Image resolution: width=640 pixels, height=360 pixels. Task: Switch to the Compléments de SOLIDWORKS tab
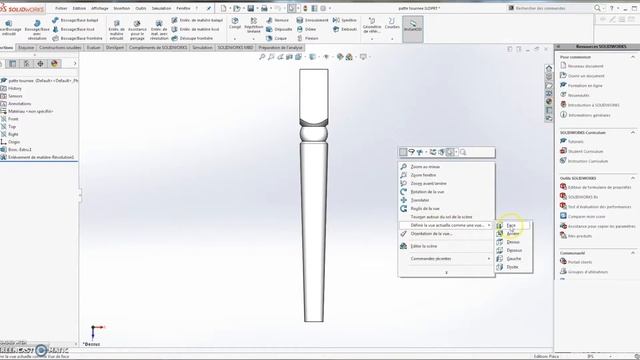pos(158,48)
